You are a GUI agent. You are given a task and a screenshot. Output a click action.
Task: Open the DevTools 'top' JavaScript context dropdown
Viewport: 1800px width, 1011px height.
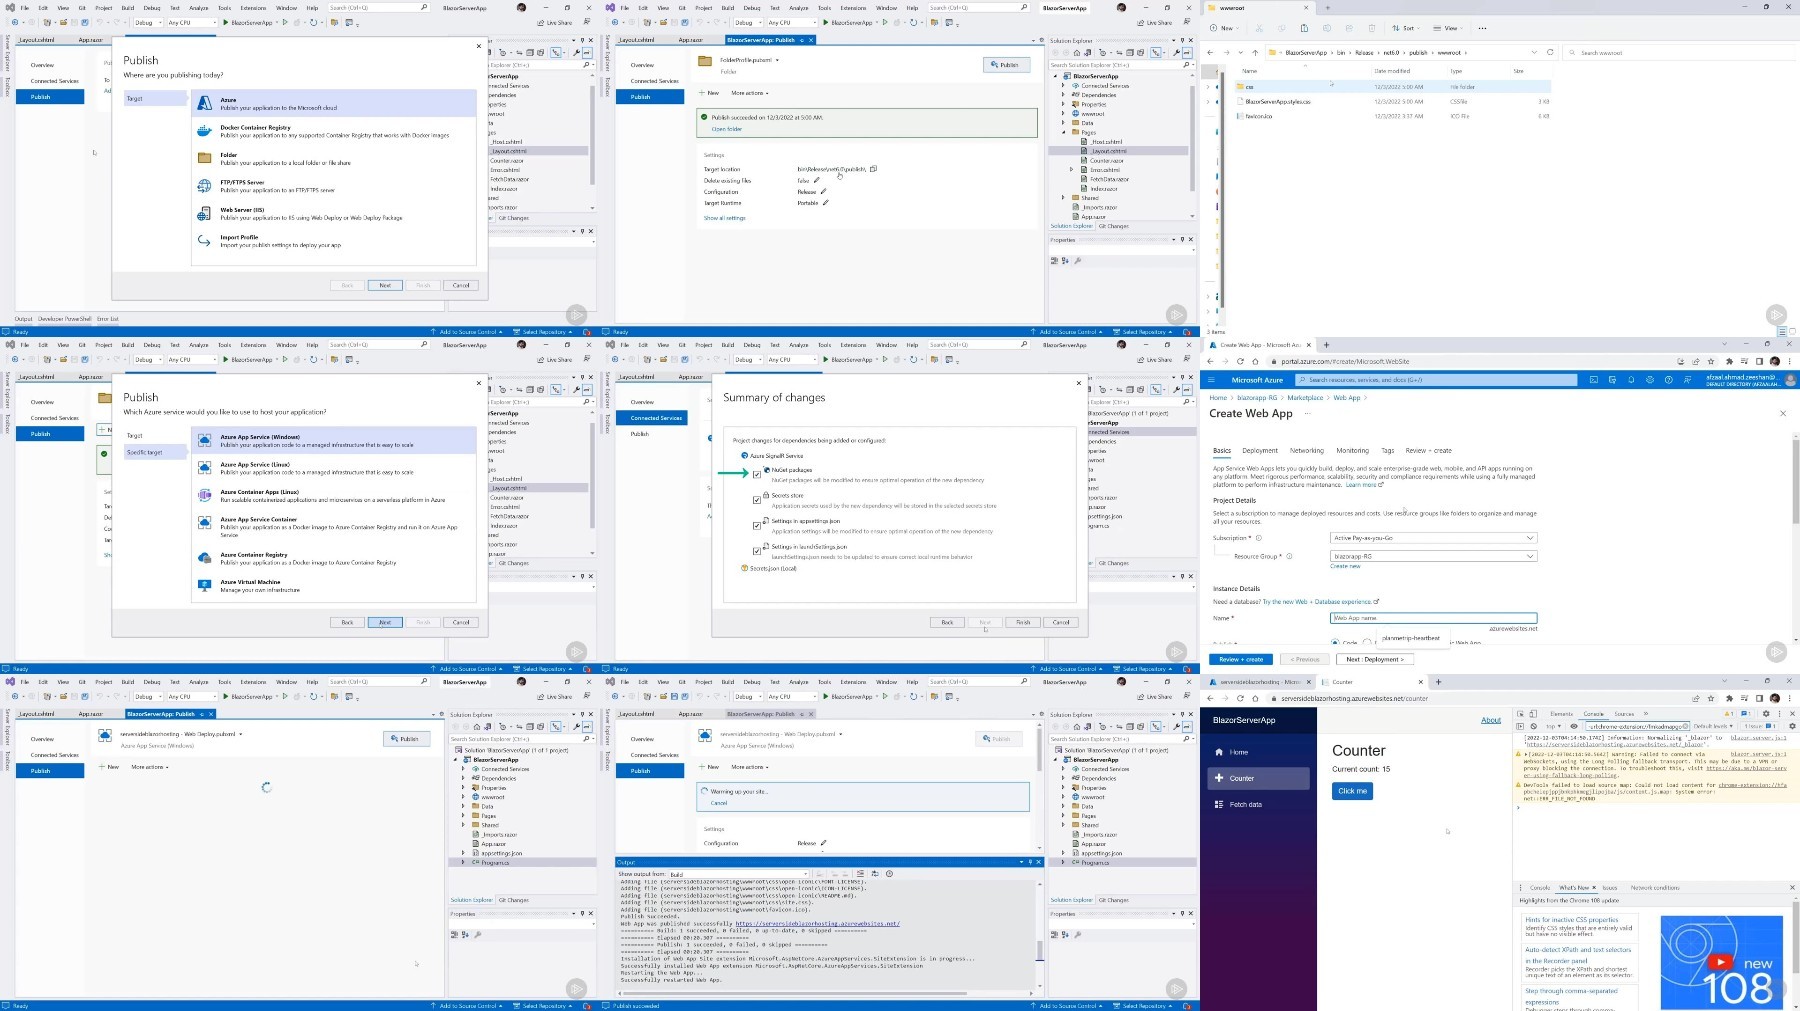point(1553,726)
